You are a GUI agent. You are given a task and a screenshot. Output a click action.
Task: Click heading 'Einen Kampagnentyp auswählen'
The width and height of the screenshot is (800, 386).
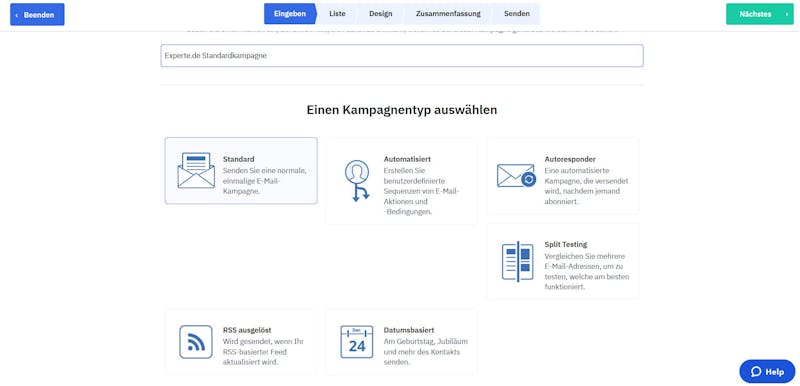402,110
